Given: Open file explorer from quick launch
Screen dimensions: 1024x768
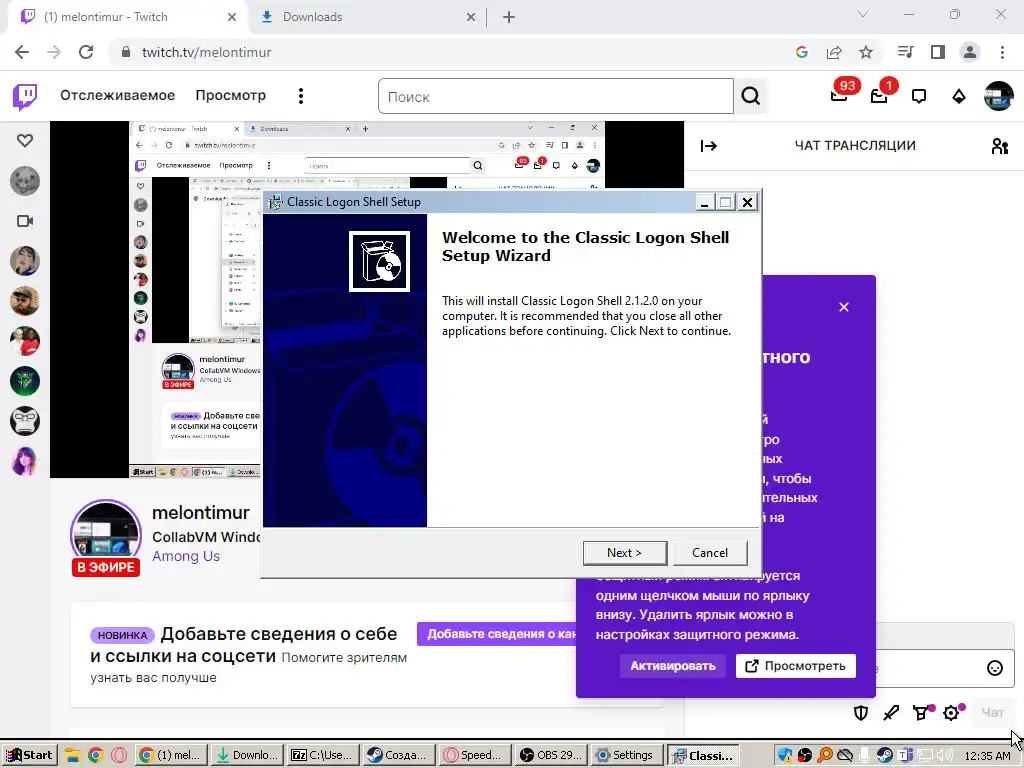Looking at the screenshot, I should click(x=72, y=756).
